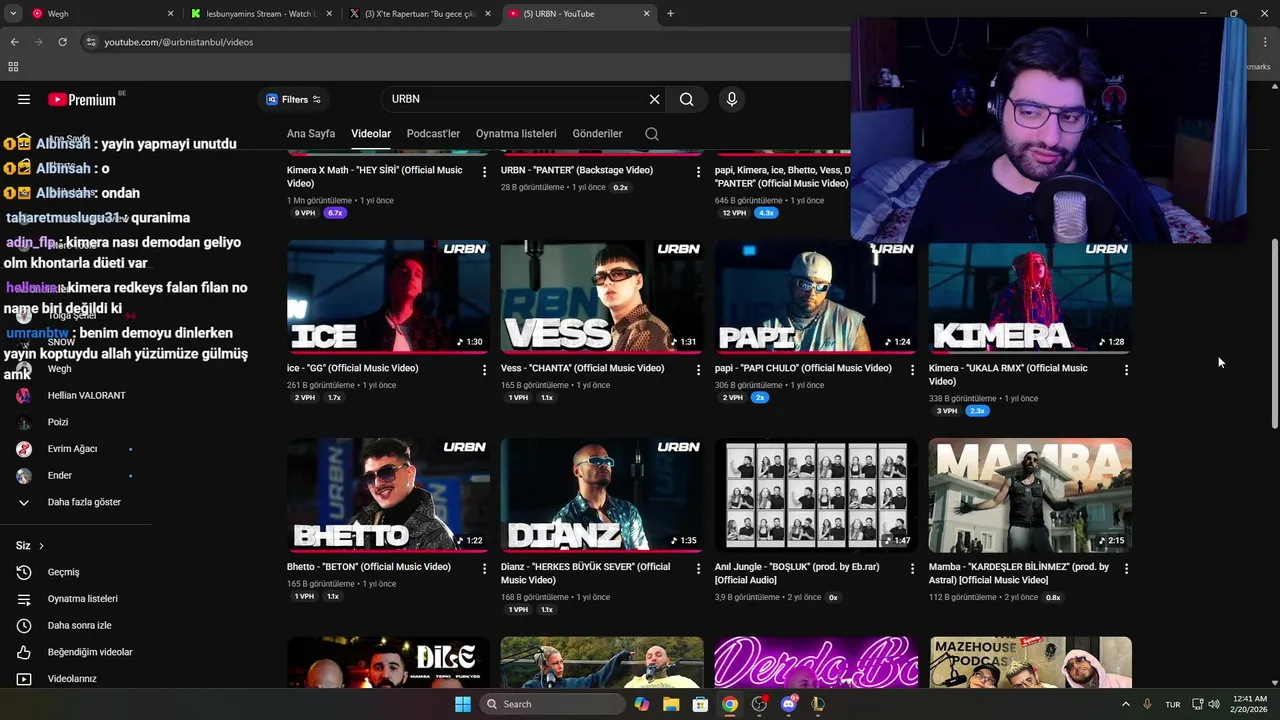Viewport: 1280px width, 720px height.
Task: Open the Chrome apps grid shortcut
Action: [x=13, y=67]
